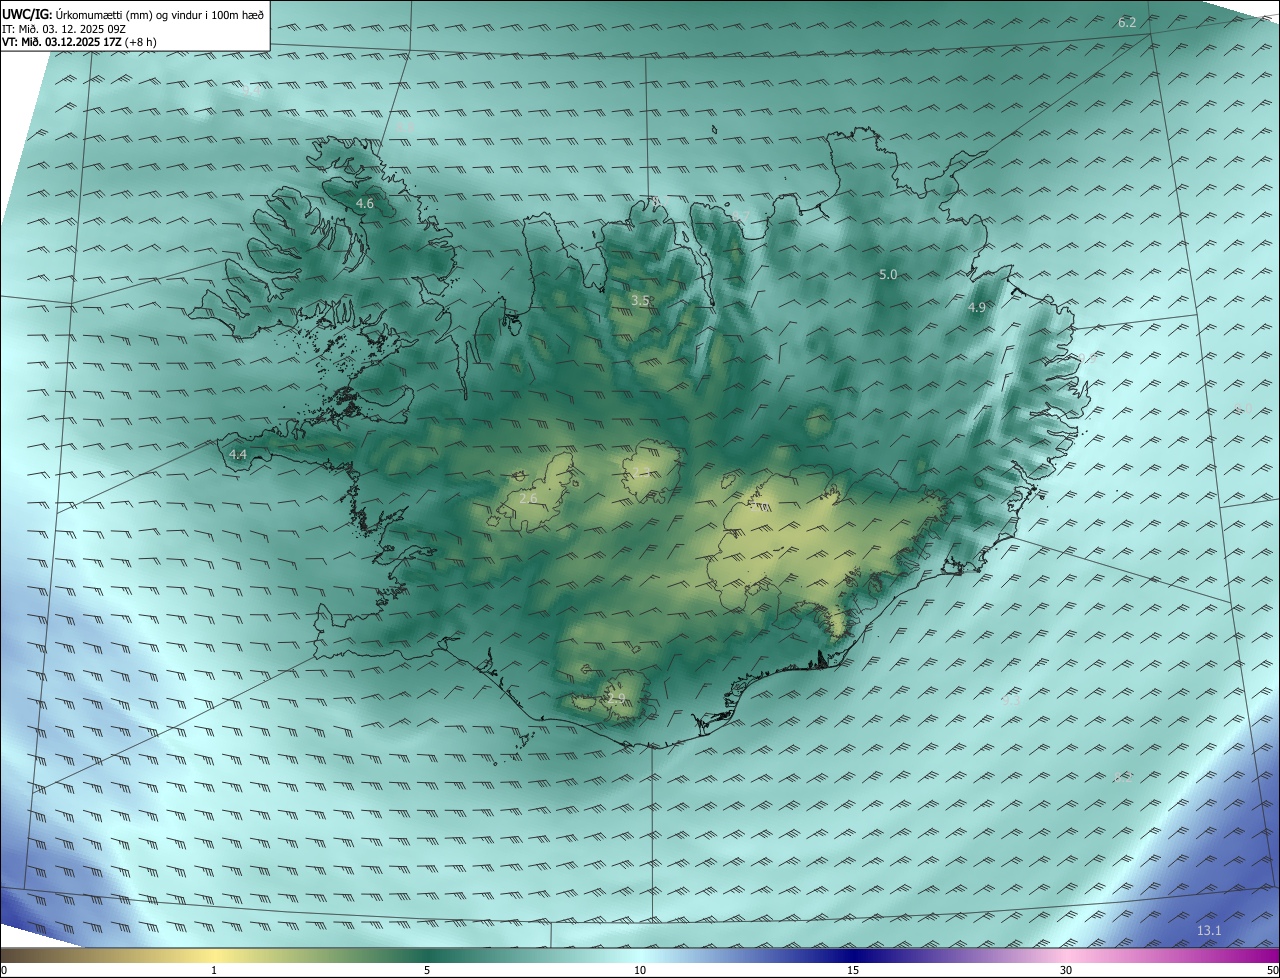Click the initial time line 'IT: Mið. 03. 12. 2025 09Z'
Screen dimensions: 1280x978
(x=65, y=28)
